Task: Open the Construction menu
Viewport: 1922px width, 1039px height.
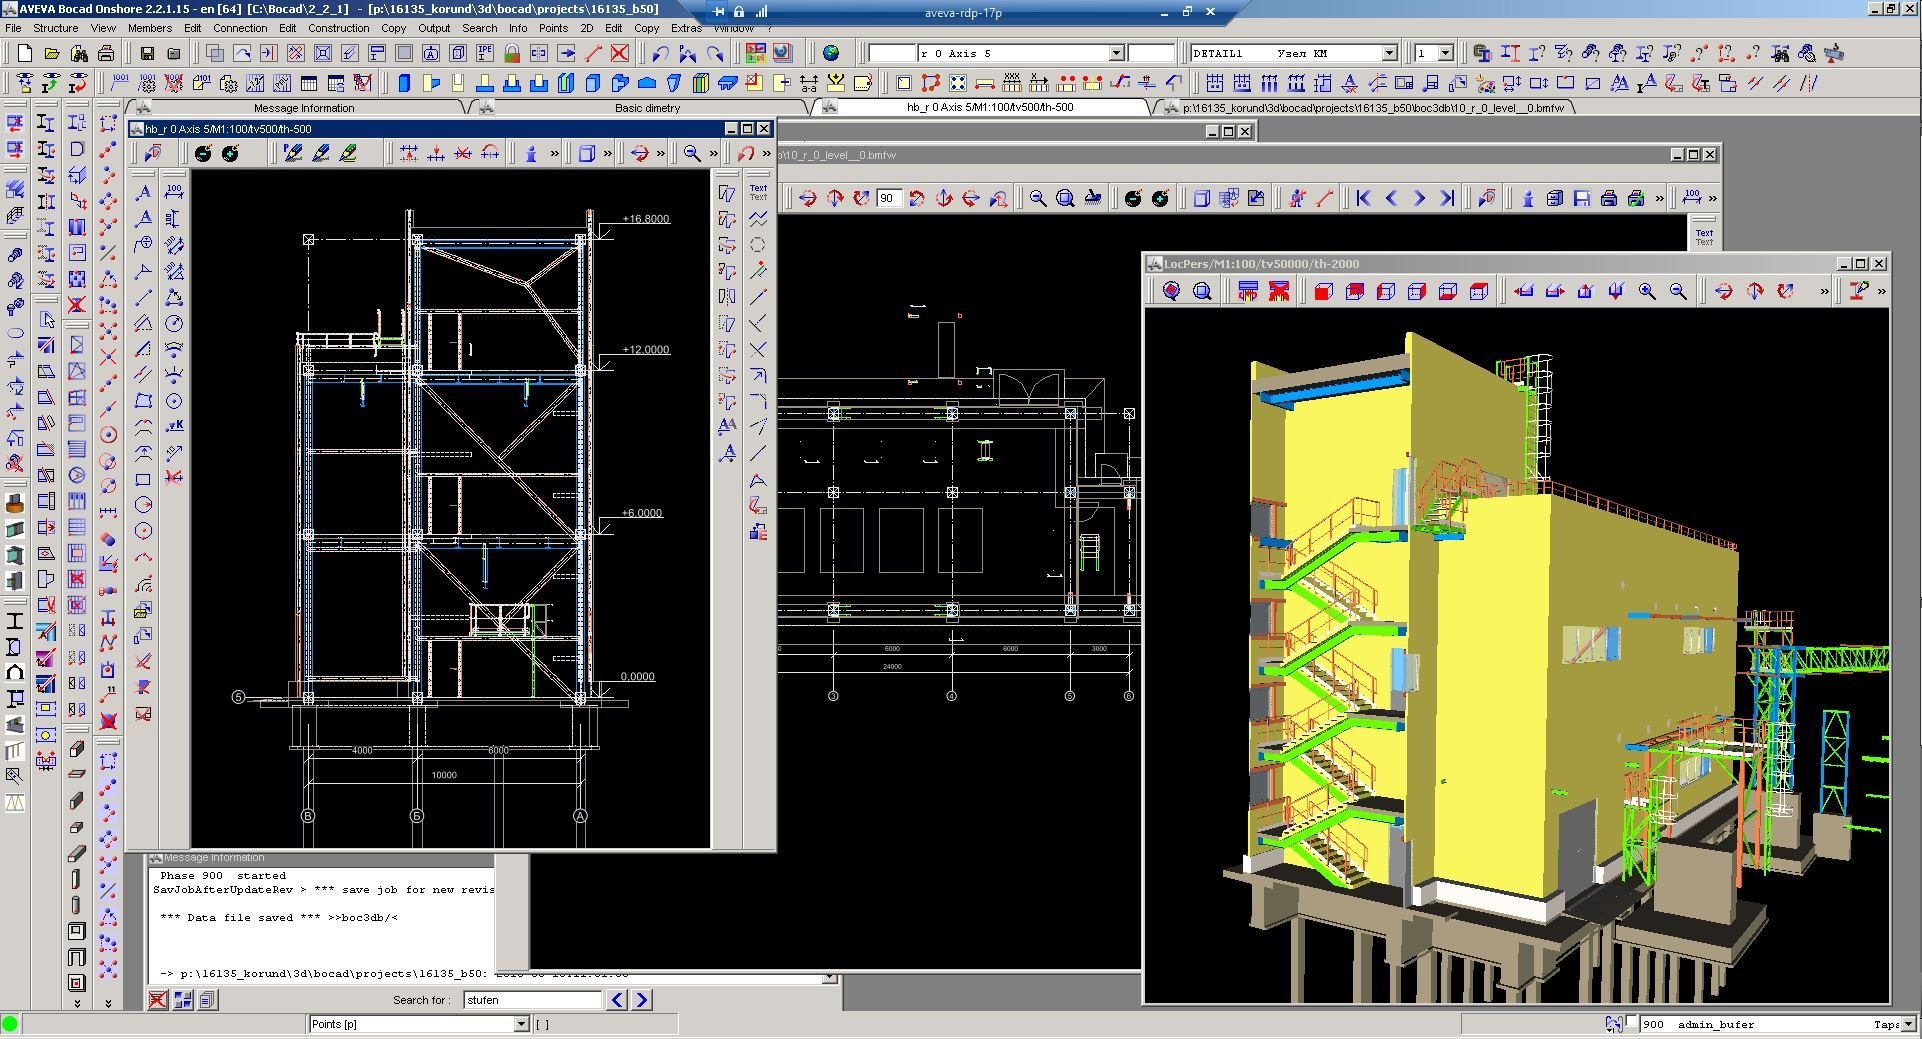Action: coord(338,28)
